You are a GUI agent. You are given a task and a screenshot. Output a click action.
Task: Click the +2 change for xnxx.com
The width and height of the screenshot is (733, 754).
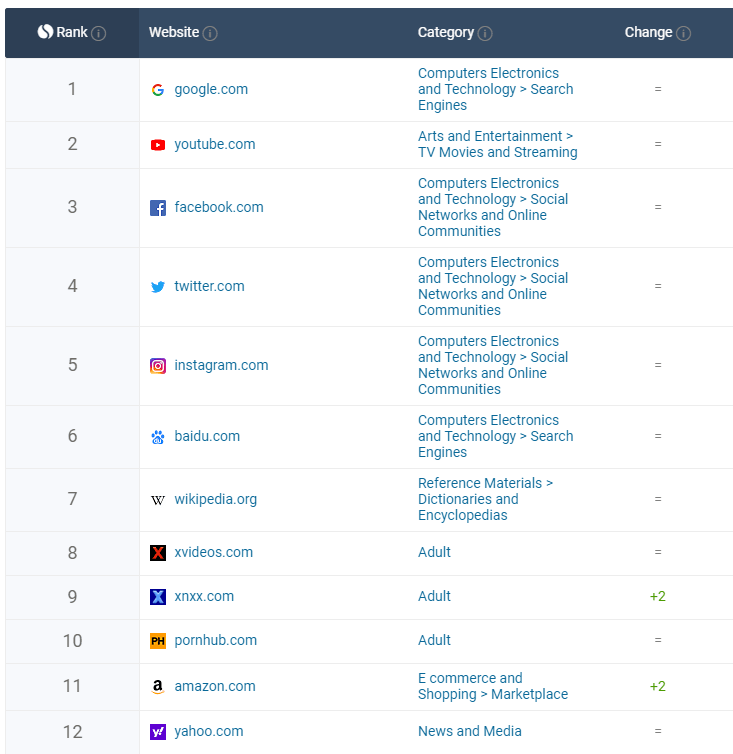[x=657, y=596]
